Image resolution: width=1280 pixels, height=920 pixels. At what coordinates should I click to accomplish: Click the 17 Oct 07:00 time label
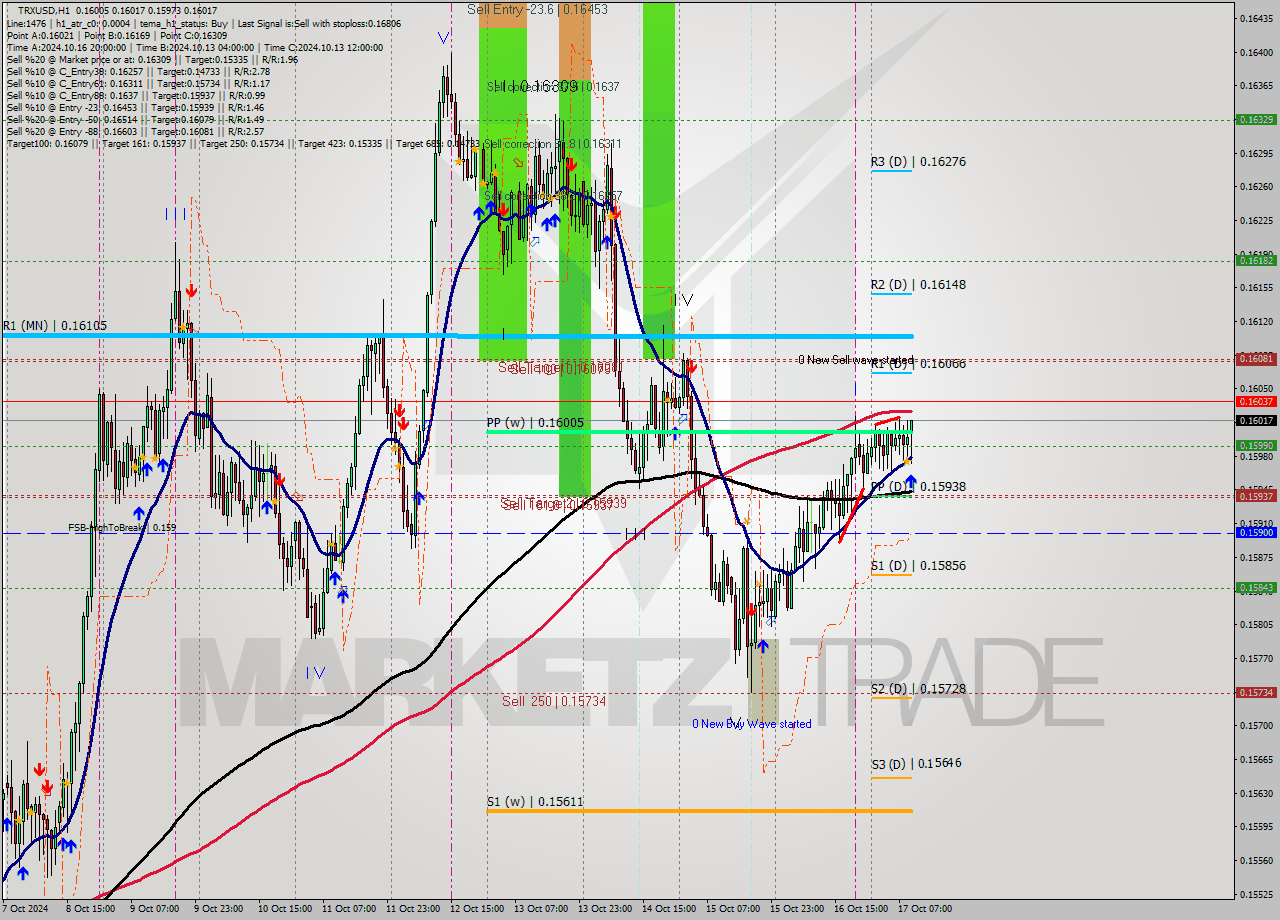(x=925, y=909)
